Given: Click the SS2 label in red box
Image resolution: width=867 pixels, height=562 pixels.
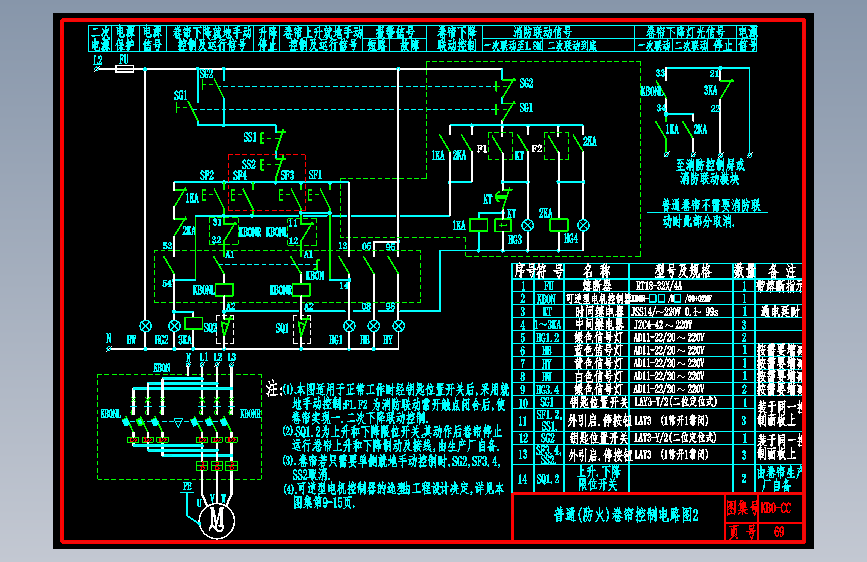Looking at the screenshot, I should pyautogui.click(x=249, y=164).
